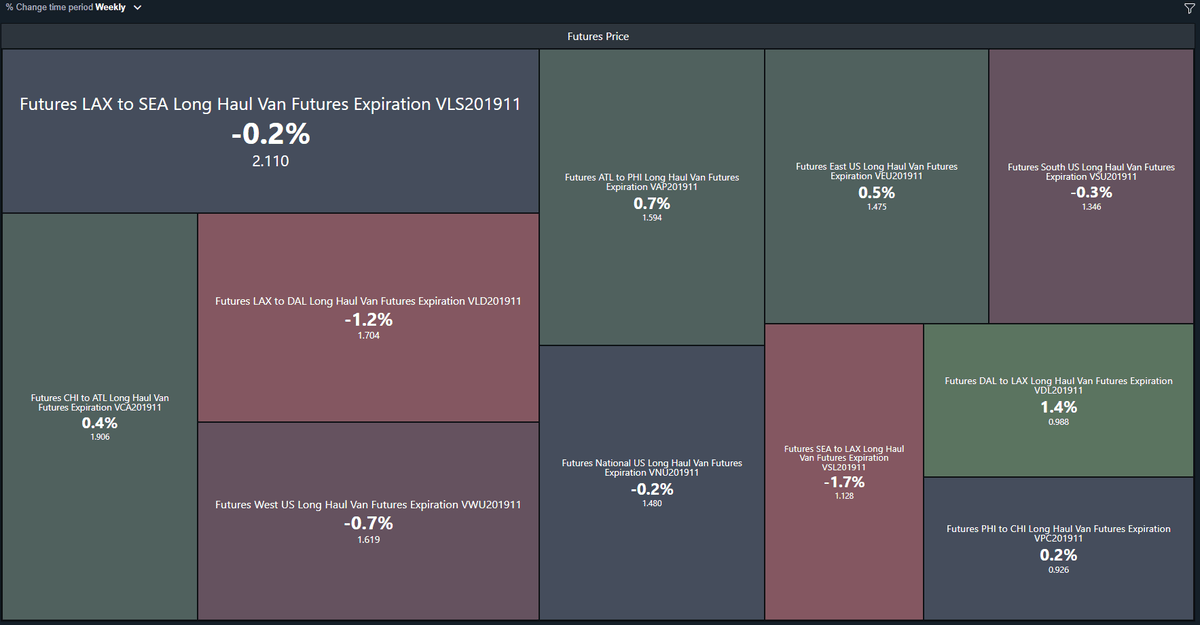Screen dimensions: 1200x625
Task: Click the -1.7% change value
Action: coord(844,482)
